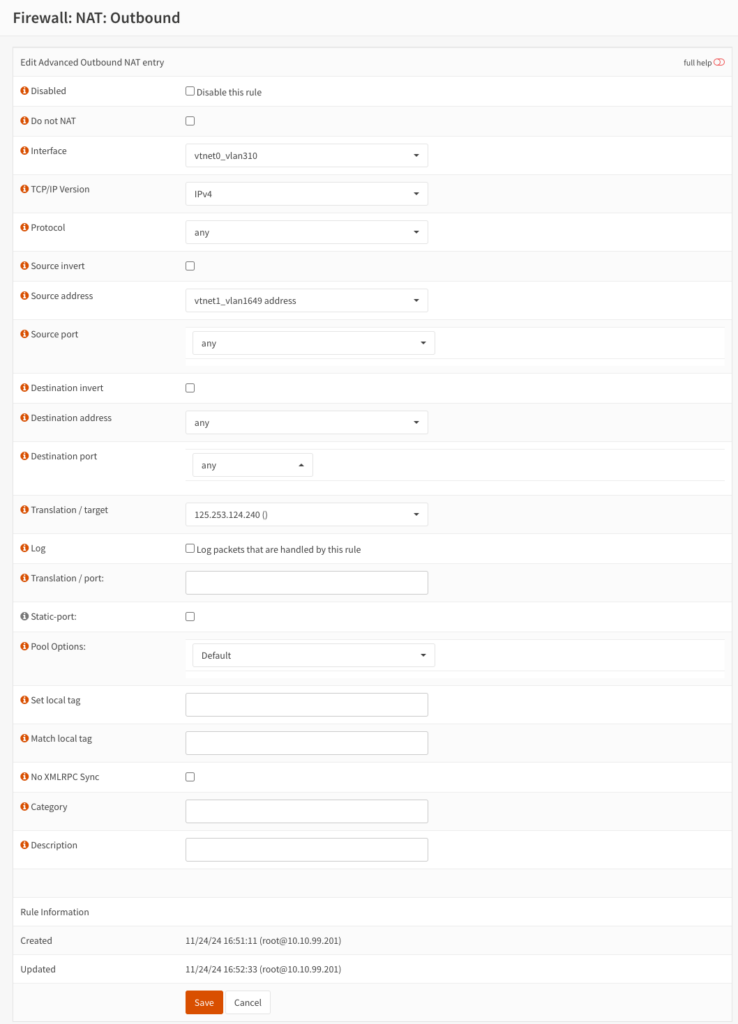Expand the TCP/IP Version dropdown

click(306, 194)
